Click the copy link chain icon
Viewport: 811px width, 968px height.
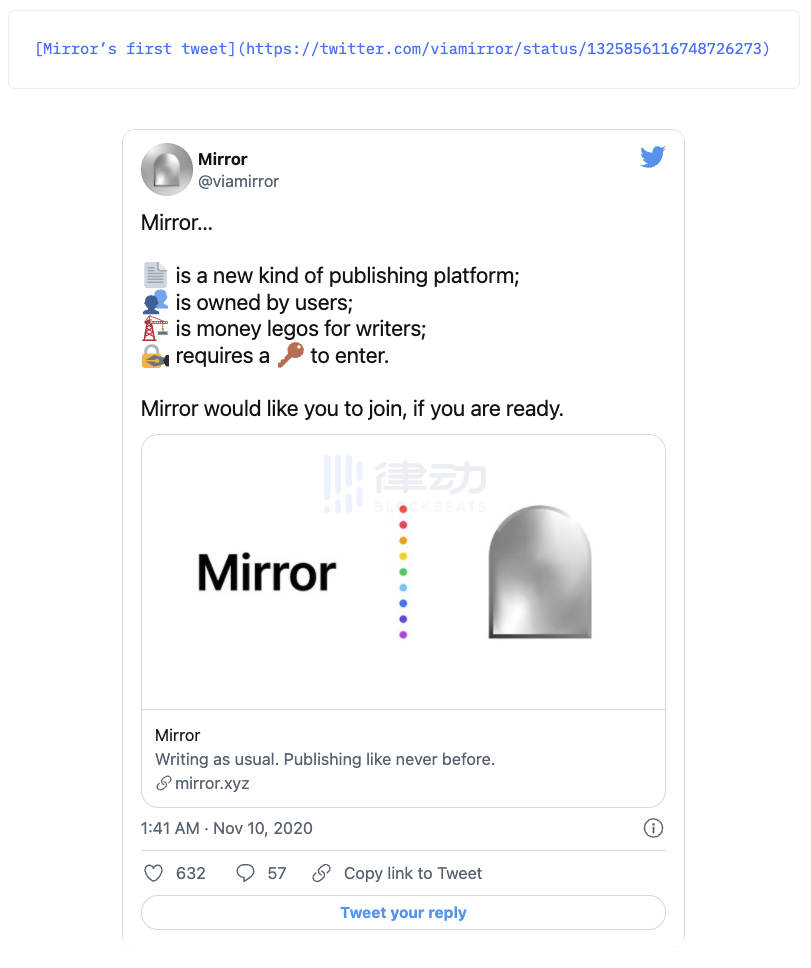pos(321,873)
